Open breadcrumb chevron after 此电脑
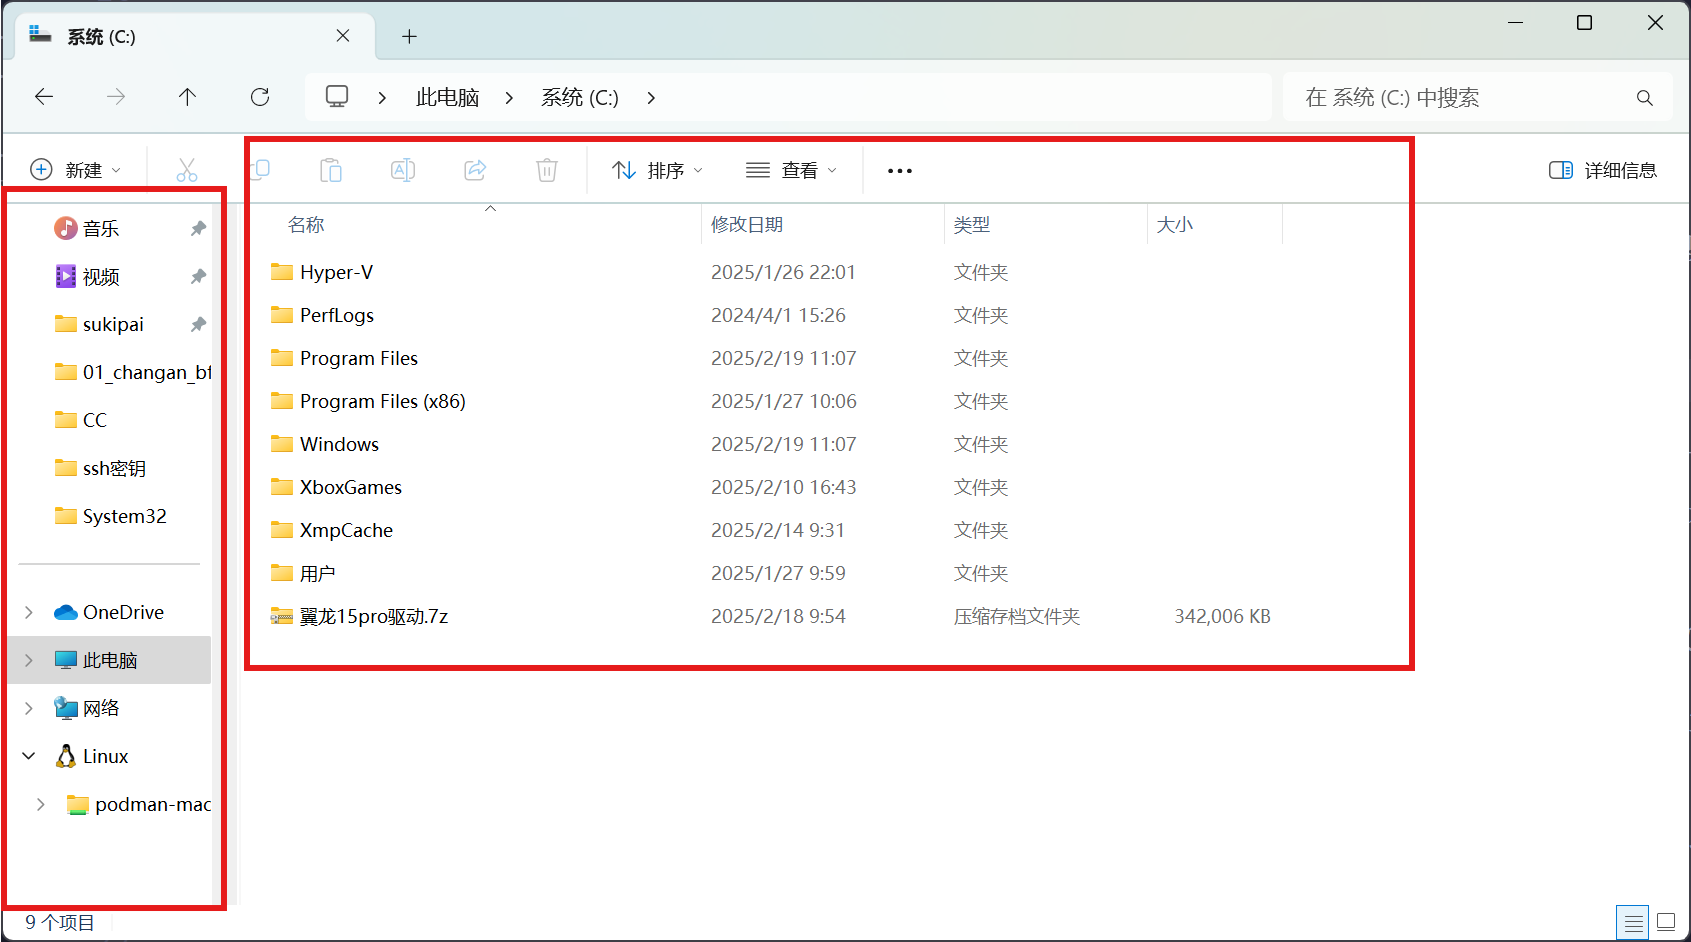 point(509,97)
